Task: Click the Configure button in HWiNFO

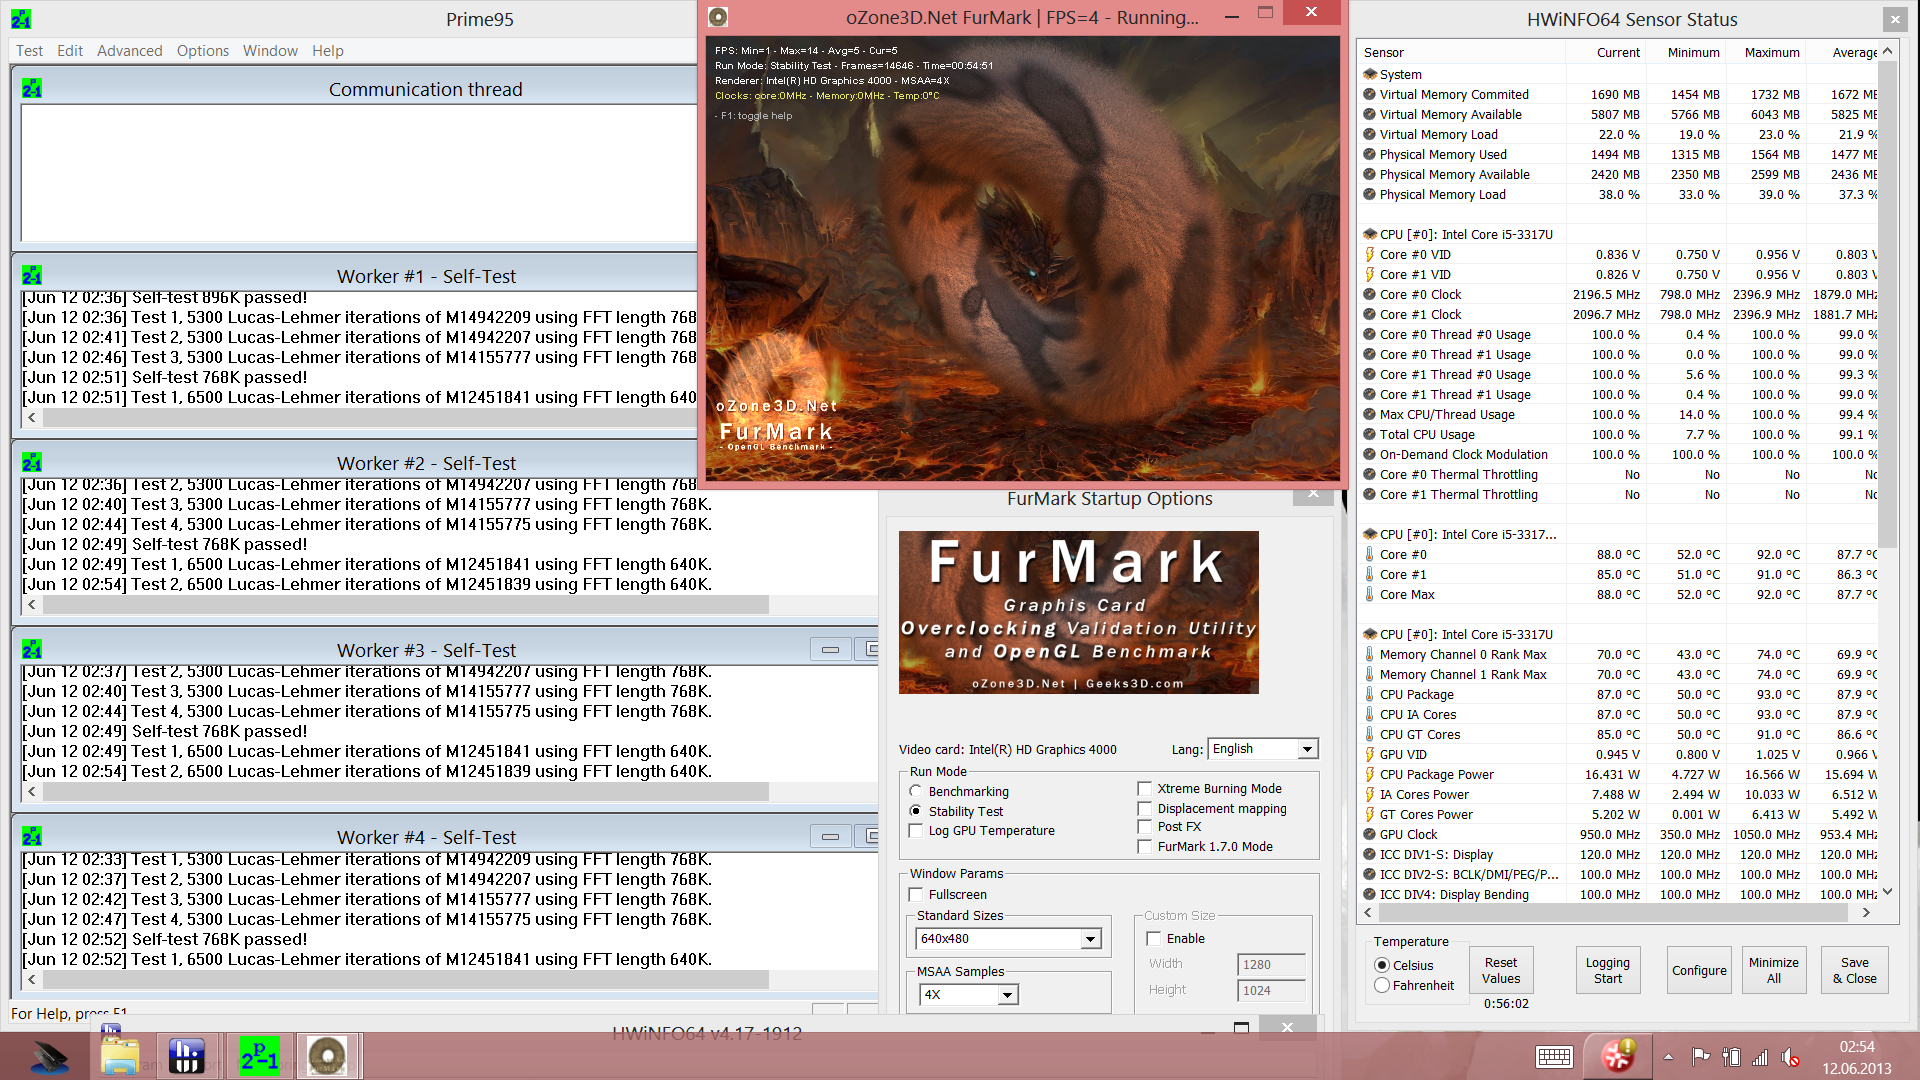Action: coord(1699,970)
